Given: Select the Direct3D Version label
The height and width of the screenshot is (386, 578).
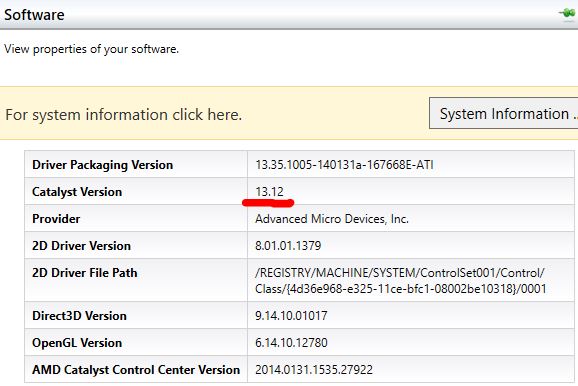Looking at the screenshot, I should click(x=79, y=316).
